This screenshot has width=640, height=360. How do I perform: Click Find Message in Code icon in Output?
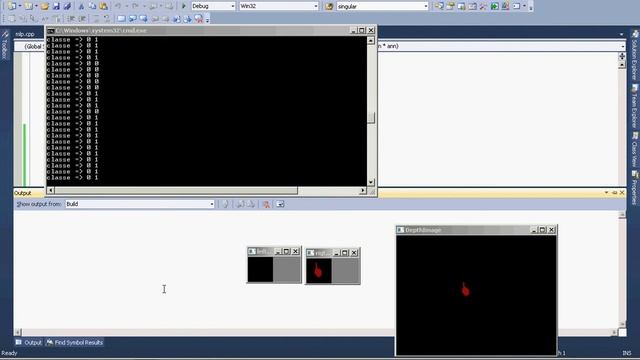tap(225, 204)
